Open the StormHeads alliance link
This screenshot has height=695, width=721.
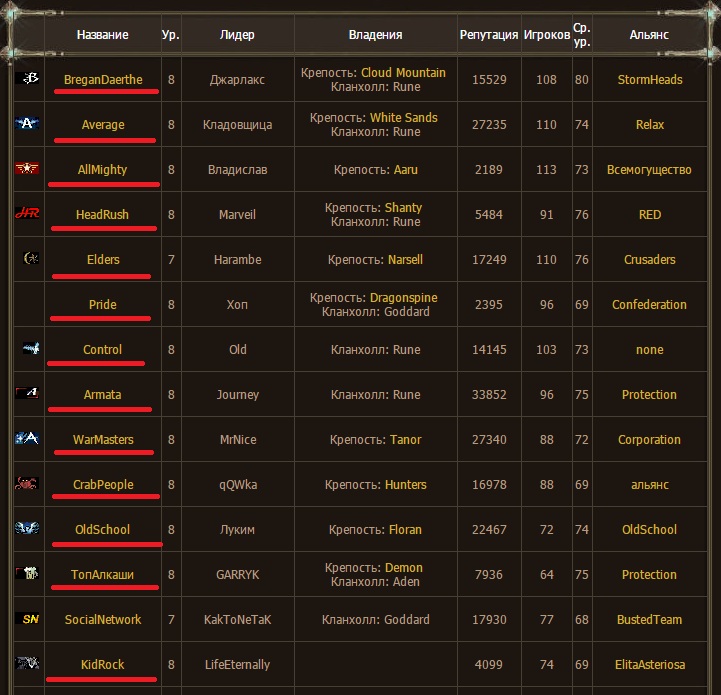650,80
